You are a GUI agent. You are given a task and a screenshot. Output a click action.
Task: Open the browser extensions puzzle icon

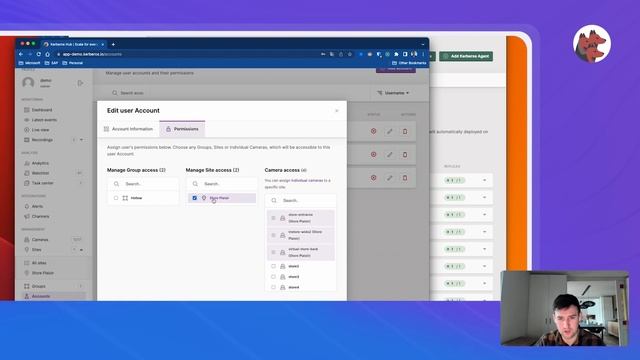click(x=396, y=54)
